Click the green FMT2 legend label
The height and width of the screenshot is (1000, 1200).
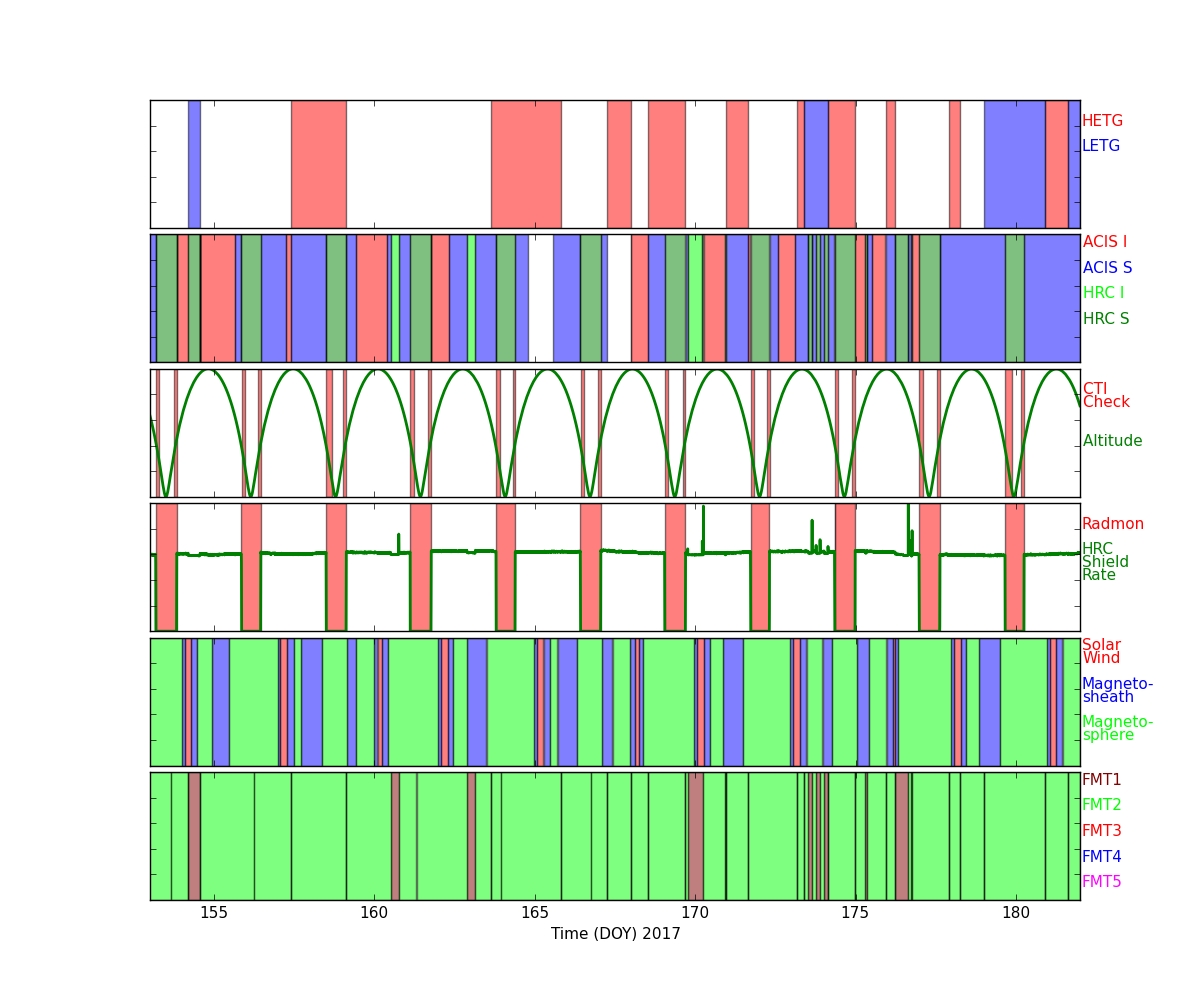[1101, 805]
